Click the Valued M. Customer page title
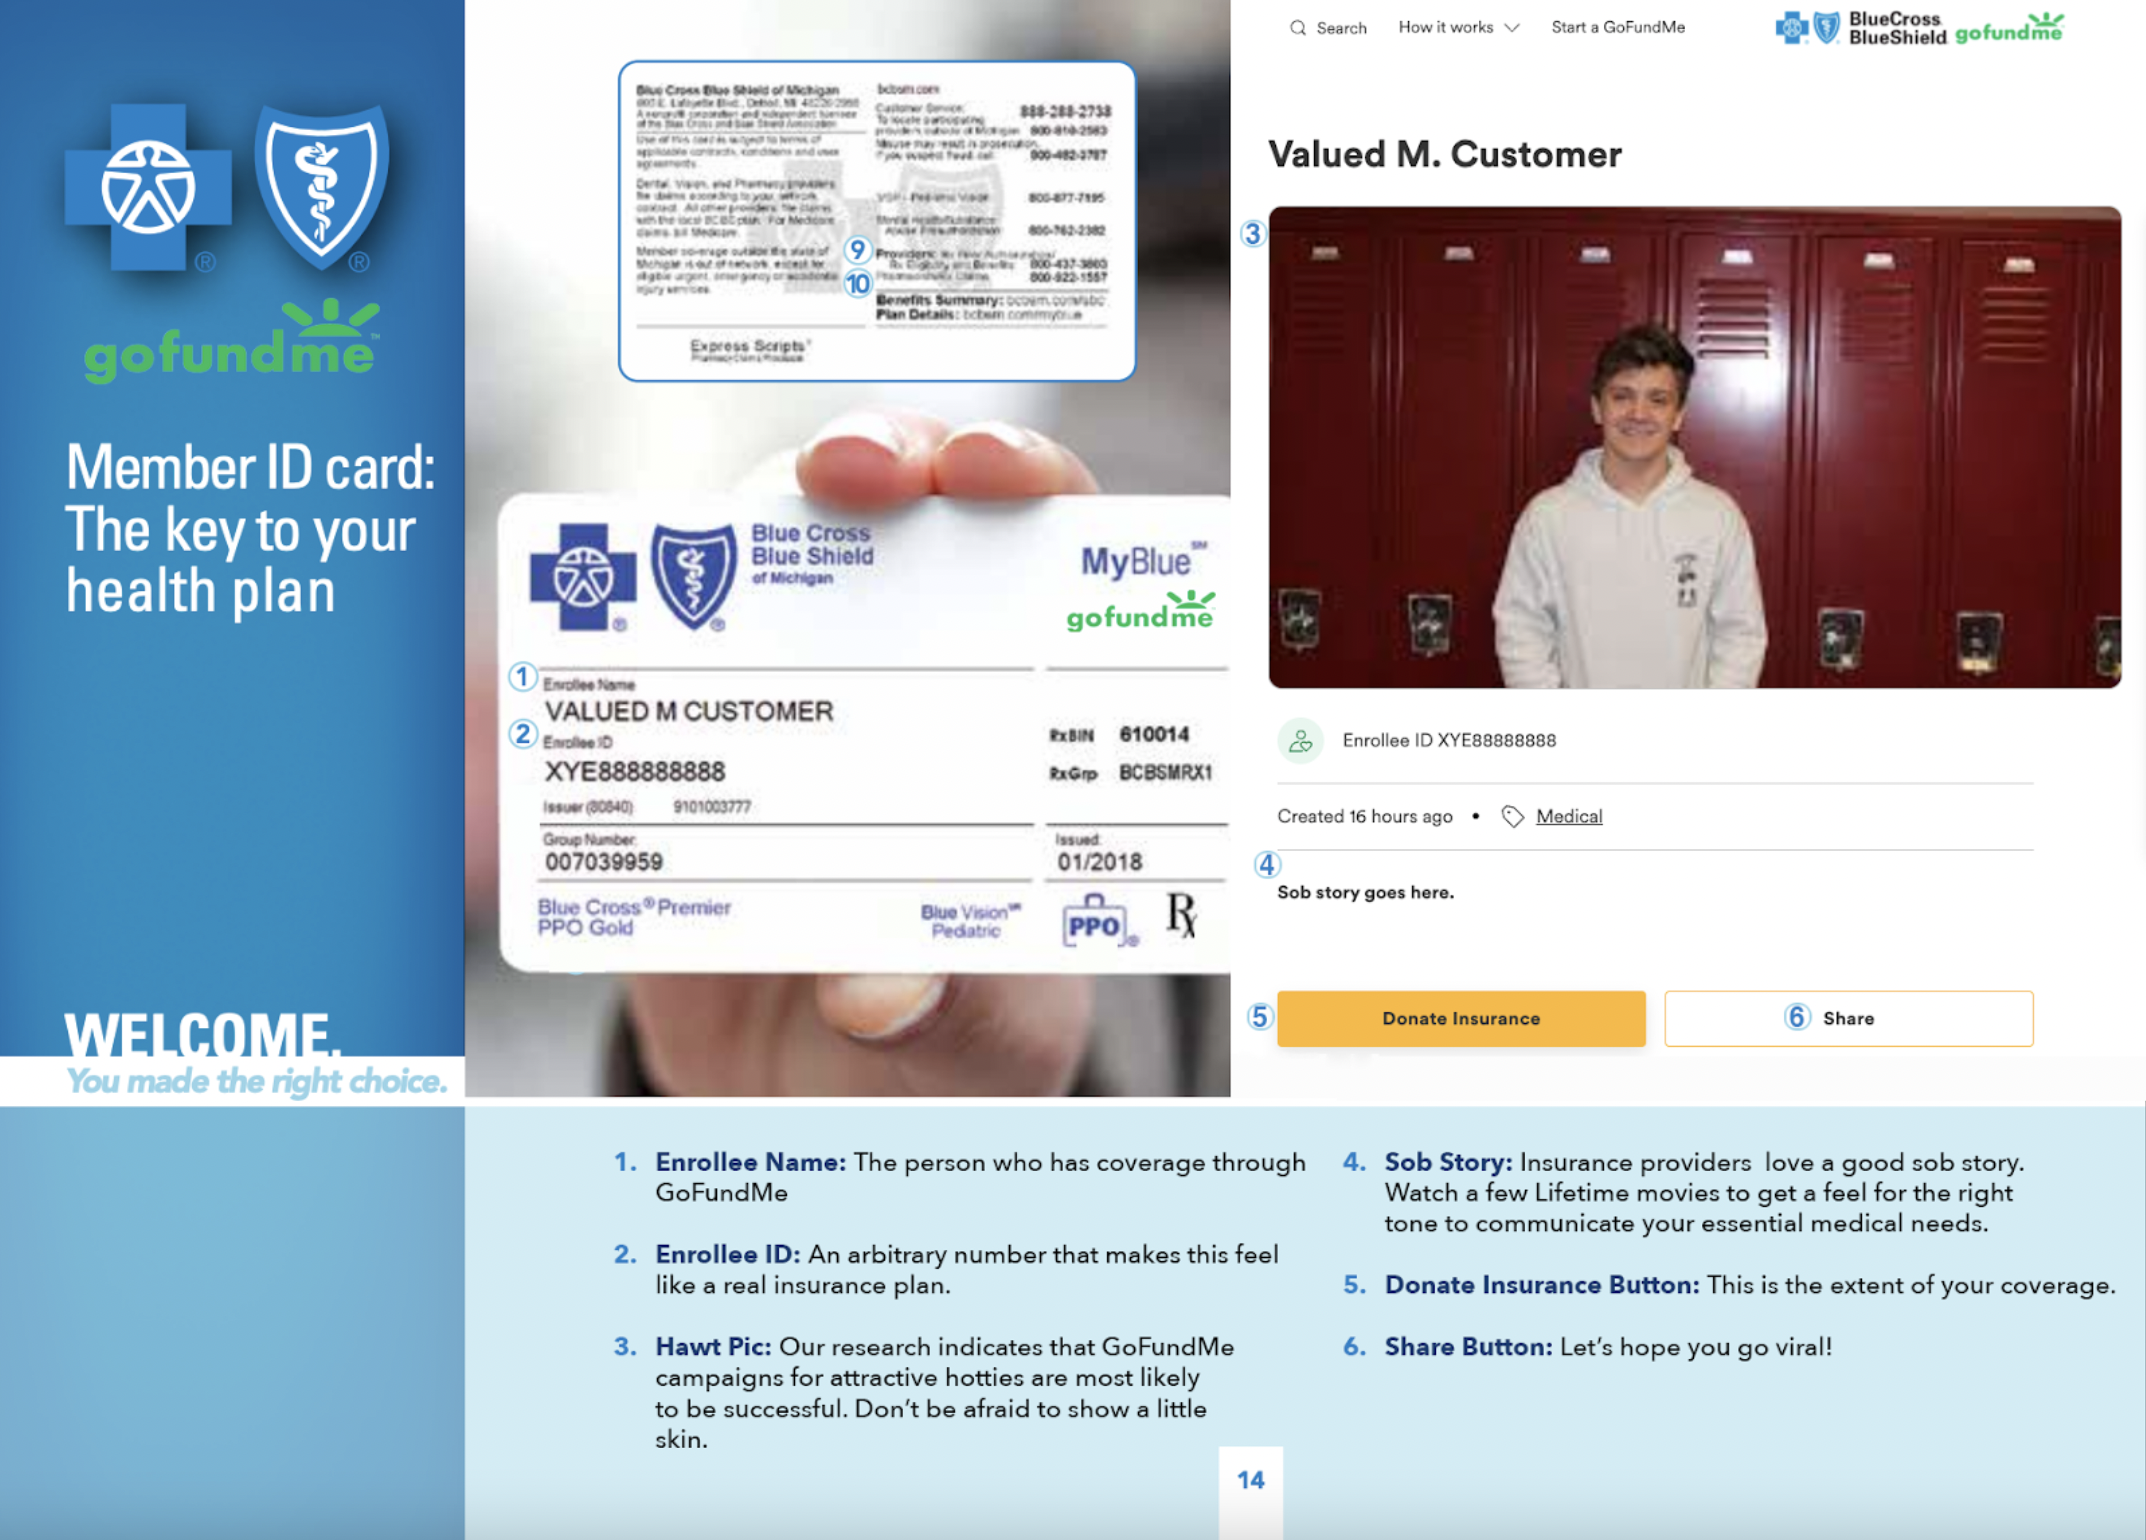This screenshot has width=2146, height=1540. point(1445,154)
